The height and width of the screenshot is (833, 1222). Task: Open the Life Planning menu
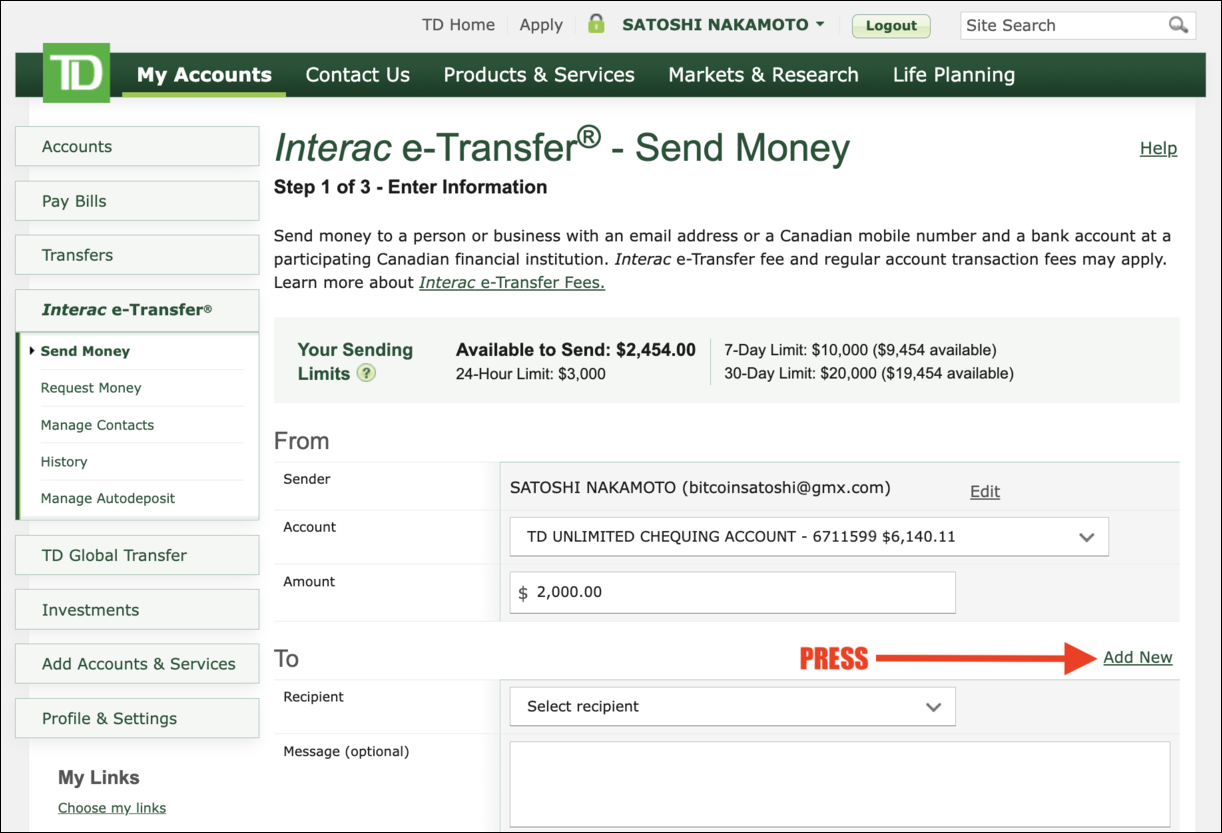pyautogui.click(x=954, y=75)
